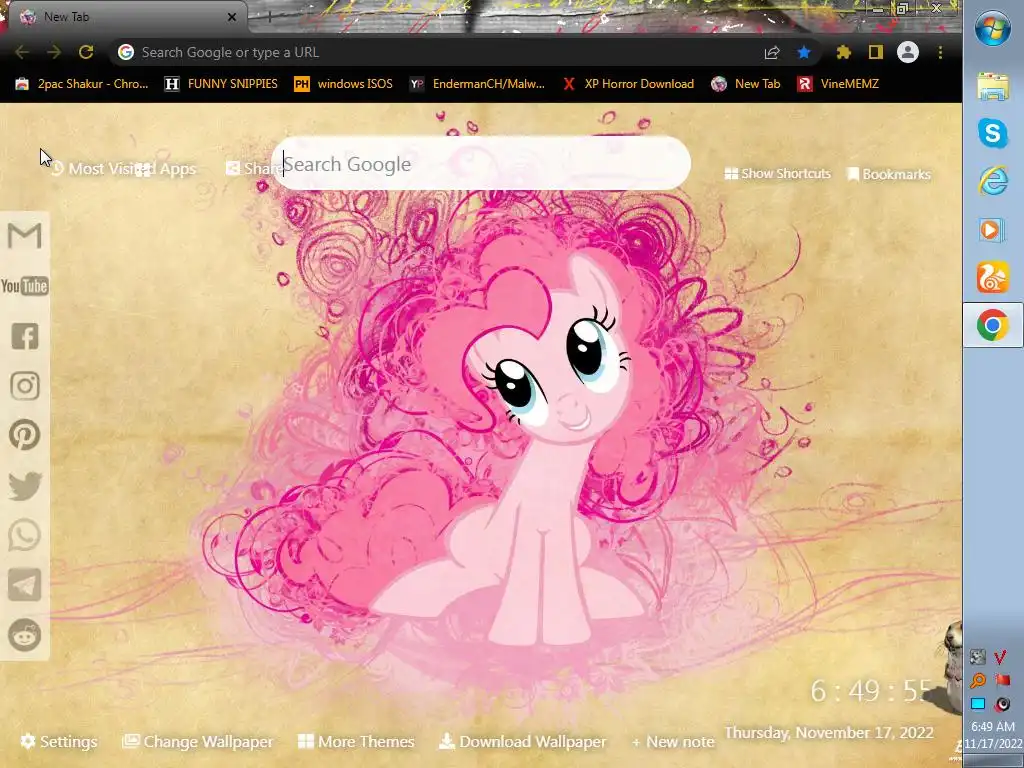Toggle the Chrome side panel icon
The image size is (1024, 768).
pos(876,52)
